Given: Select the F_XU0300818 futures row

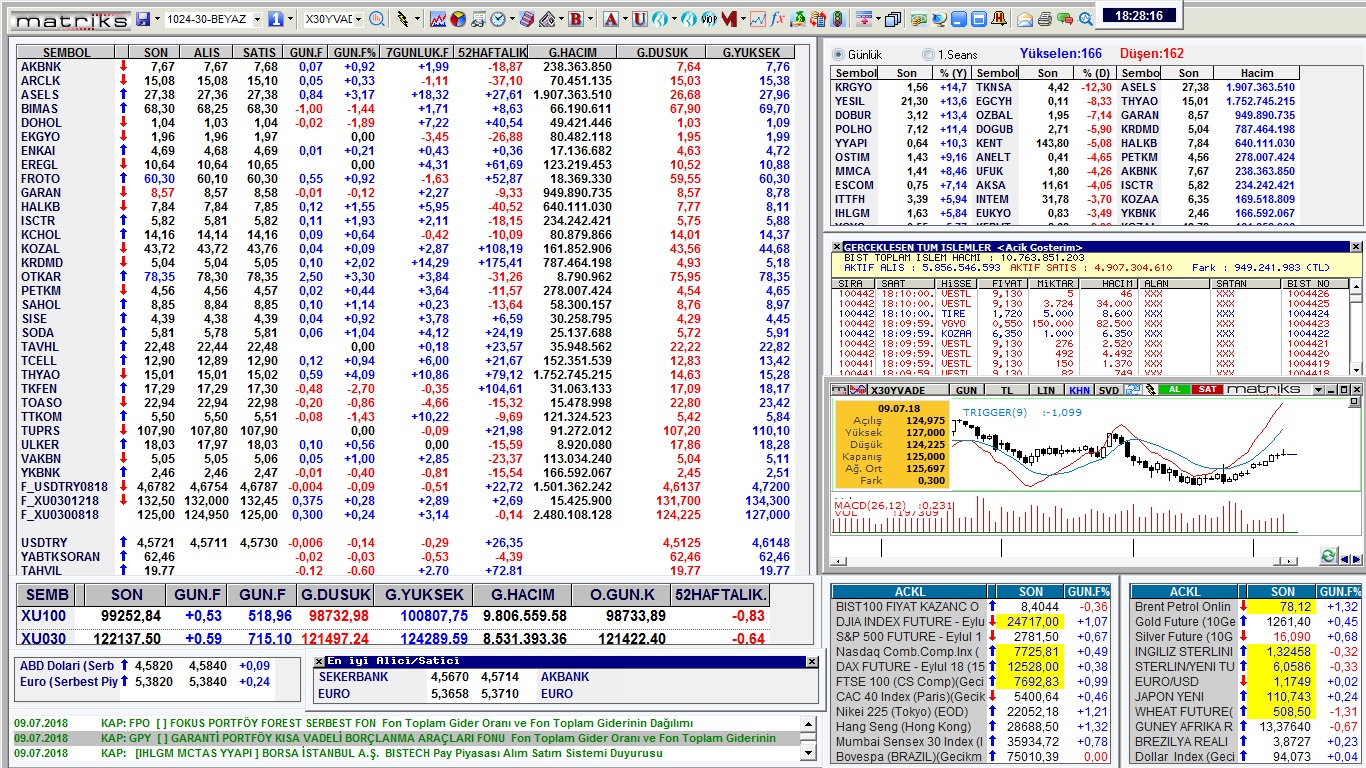Looking at the screenshot, I should (405, 514).
